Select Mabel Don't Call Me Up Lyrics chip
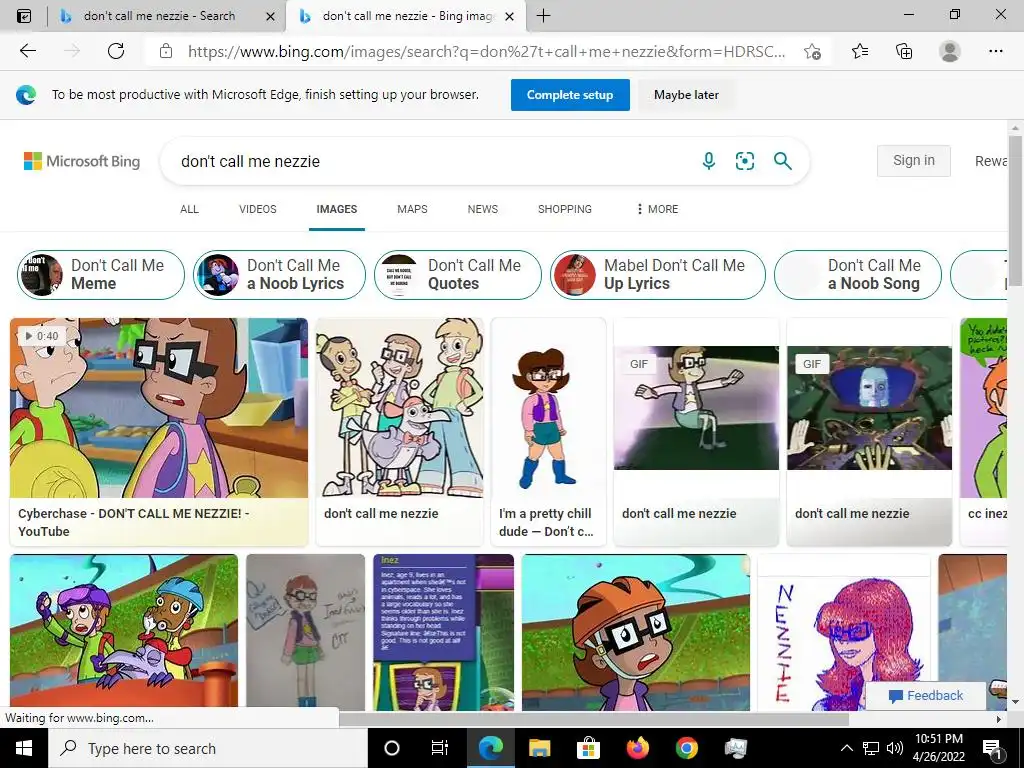1024x768 pixels. coord(658,274)
